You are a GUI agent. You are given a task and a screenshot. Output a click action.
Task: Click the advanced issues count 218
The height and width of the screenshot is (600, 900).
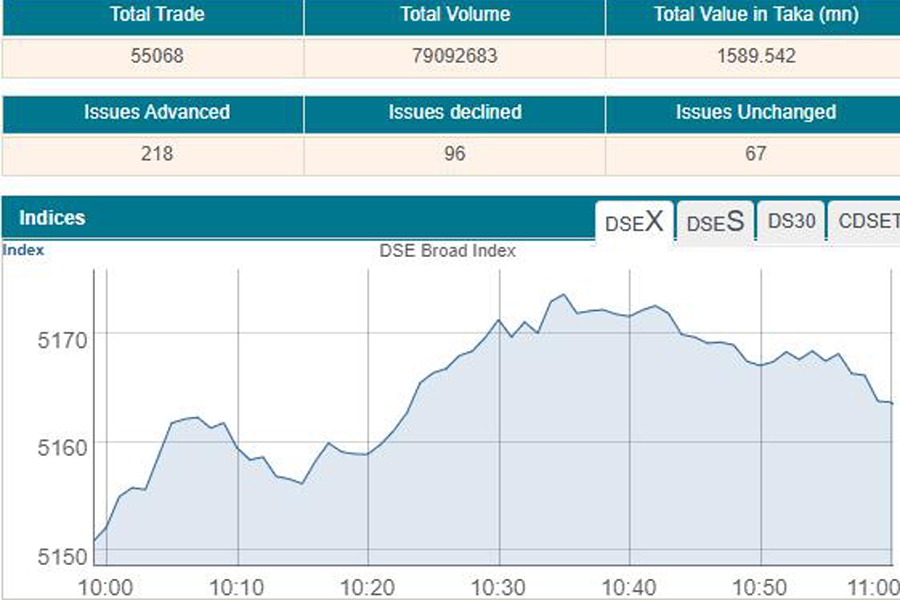[157, 154]
